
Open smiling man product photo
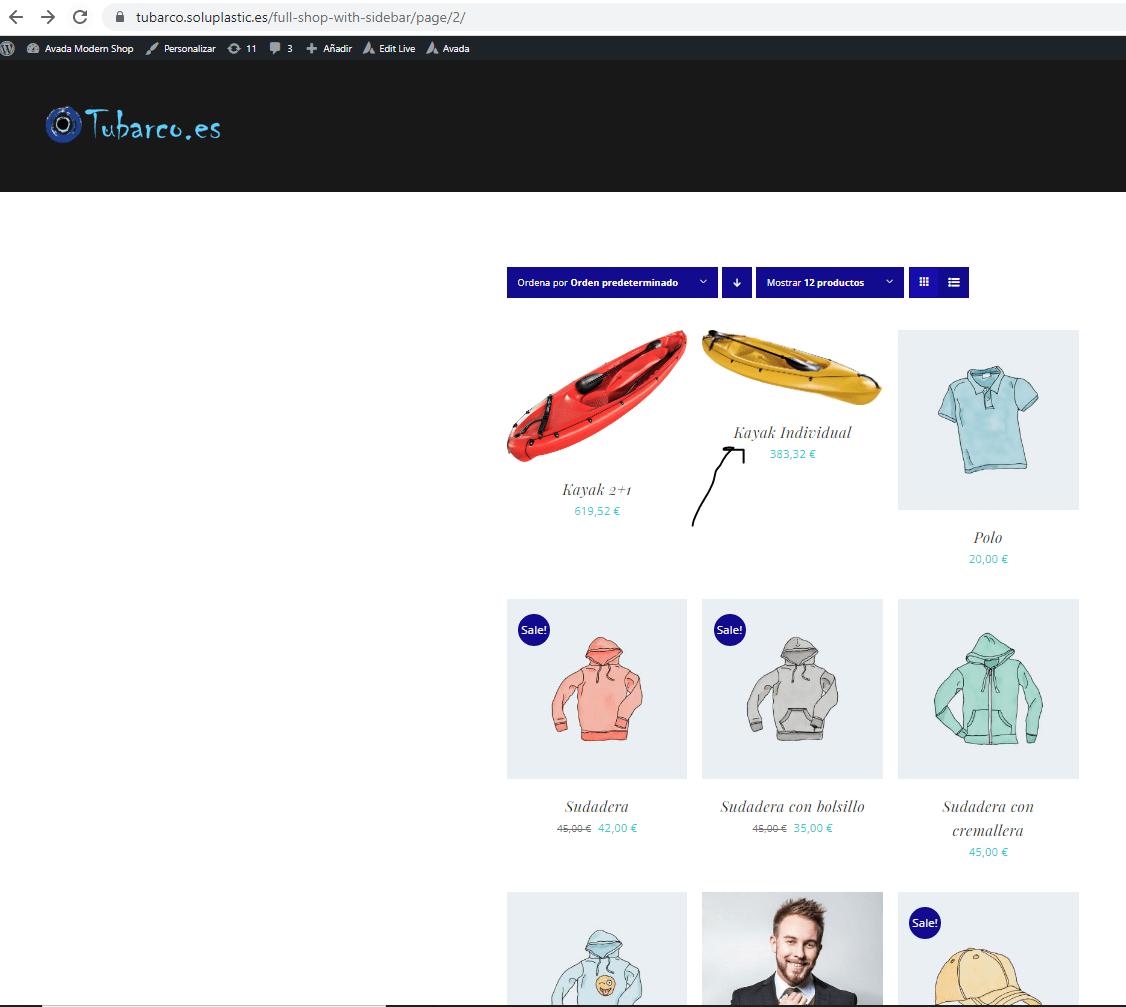pos(792,948)
